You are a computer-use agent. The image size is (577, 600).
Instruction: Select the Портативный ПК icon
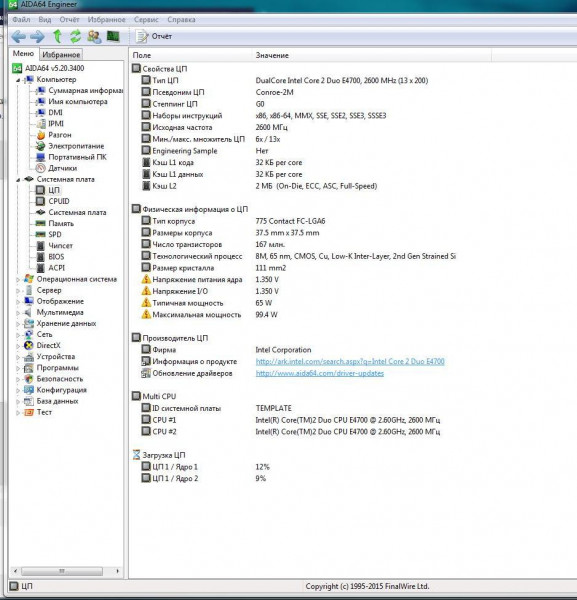(x=41, y=157)
